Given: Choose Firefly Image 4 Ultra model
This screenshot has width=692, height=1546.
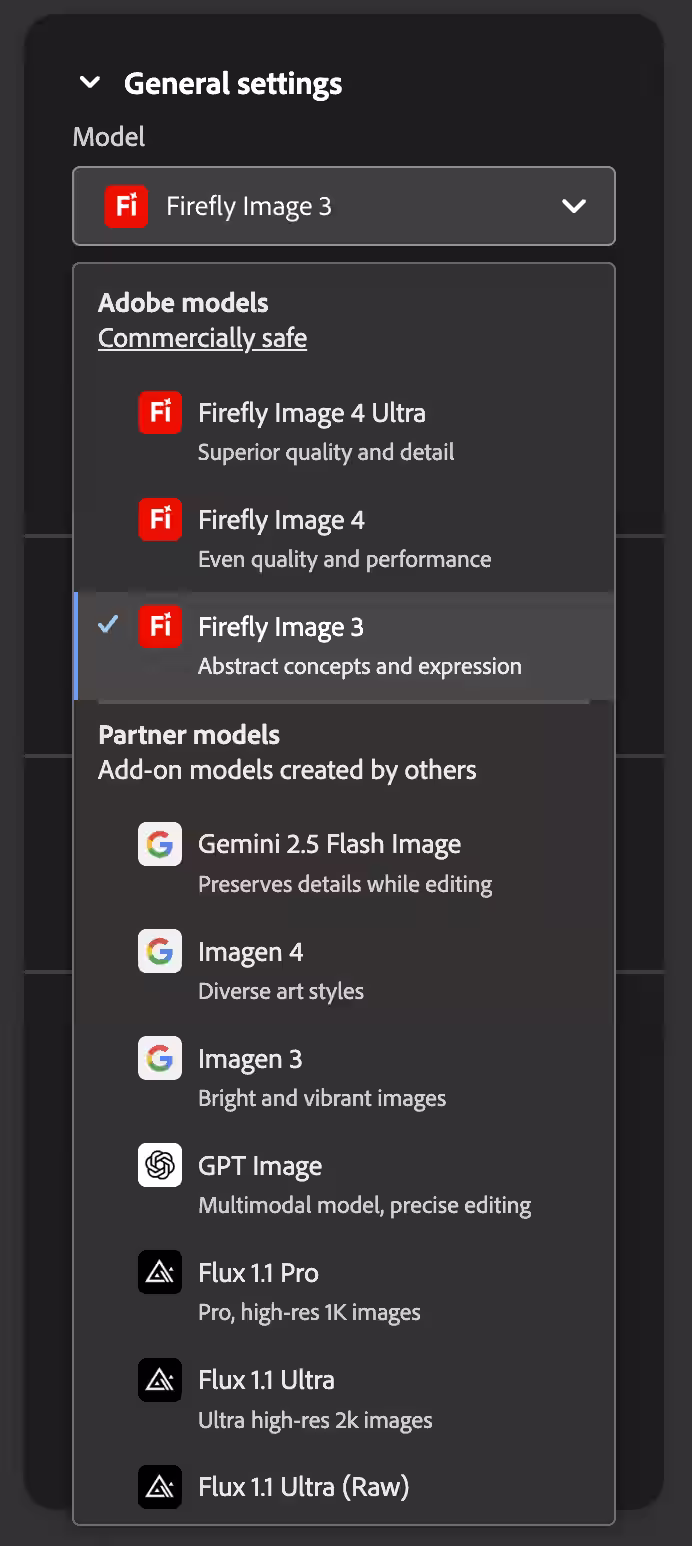Looking at the screenshot, I should 344,431.
